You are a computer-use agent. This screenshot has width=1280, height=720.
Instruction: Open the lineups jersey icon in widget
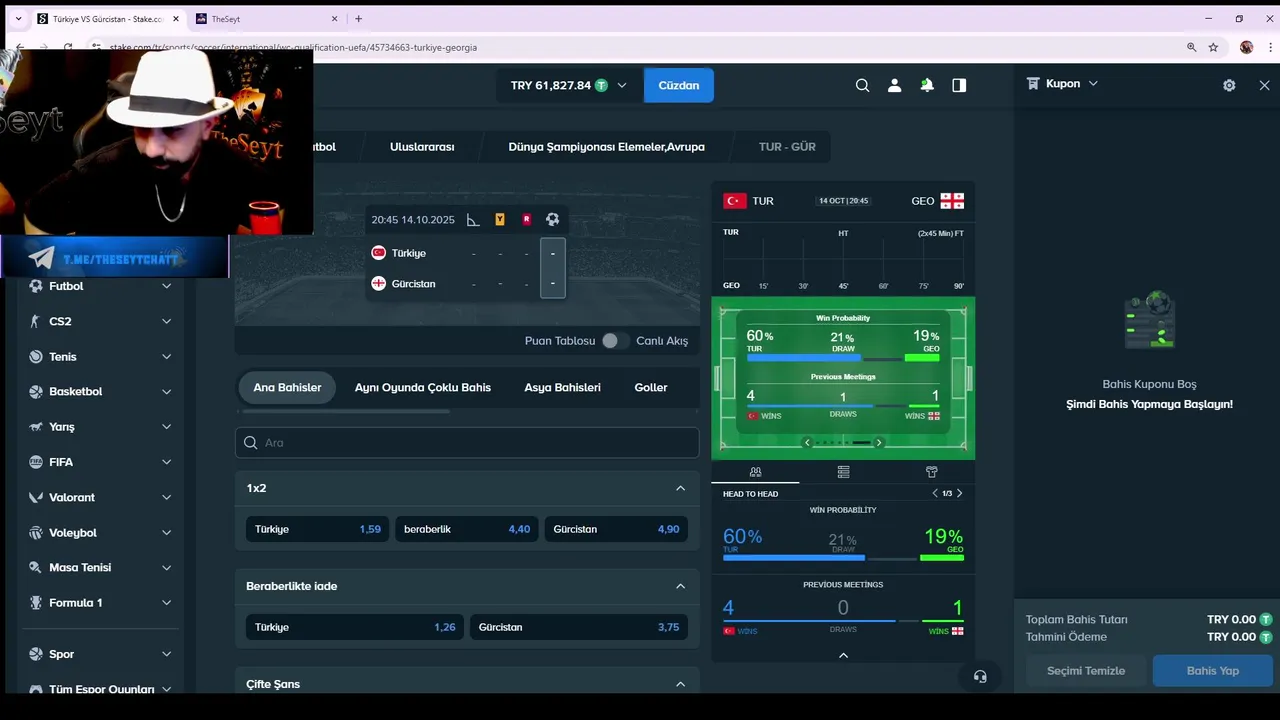tap(931, 472)
